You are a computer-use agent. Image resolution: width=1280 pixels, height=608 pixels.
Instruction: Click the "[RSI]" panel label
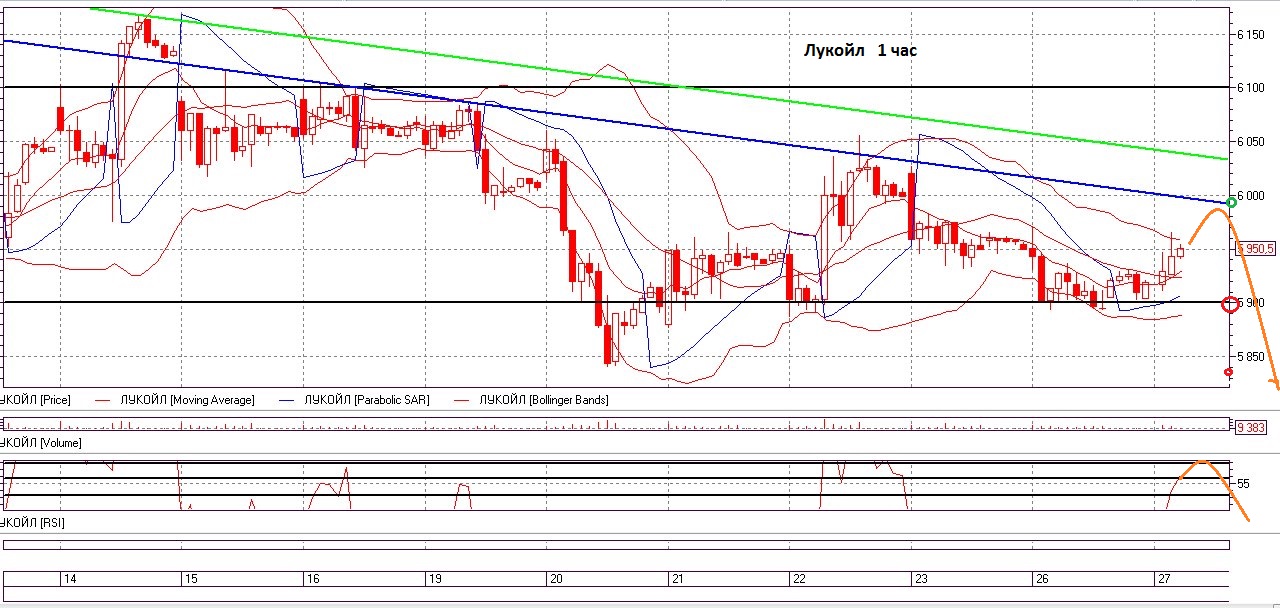[51, 523]
